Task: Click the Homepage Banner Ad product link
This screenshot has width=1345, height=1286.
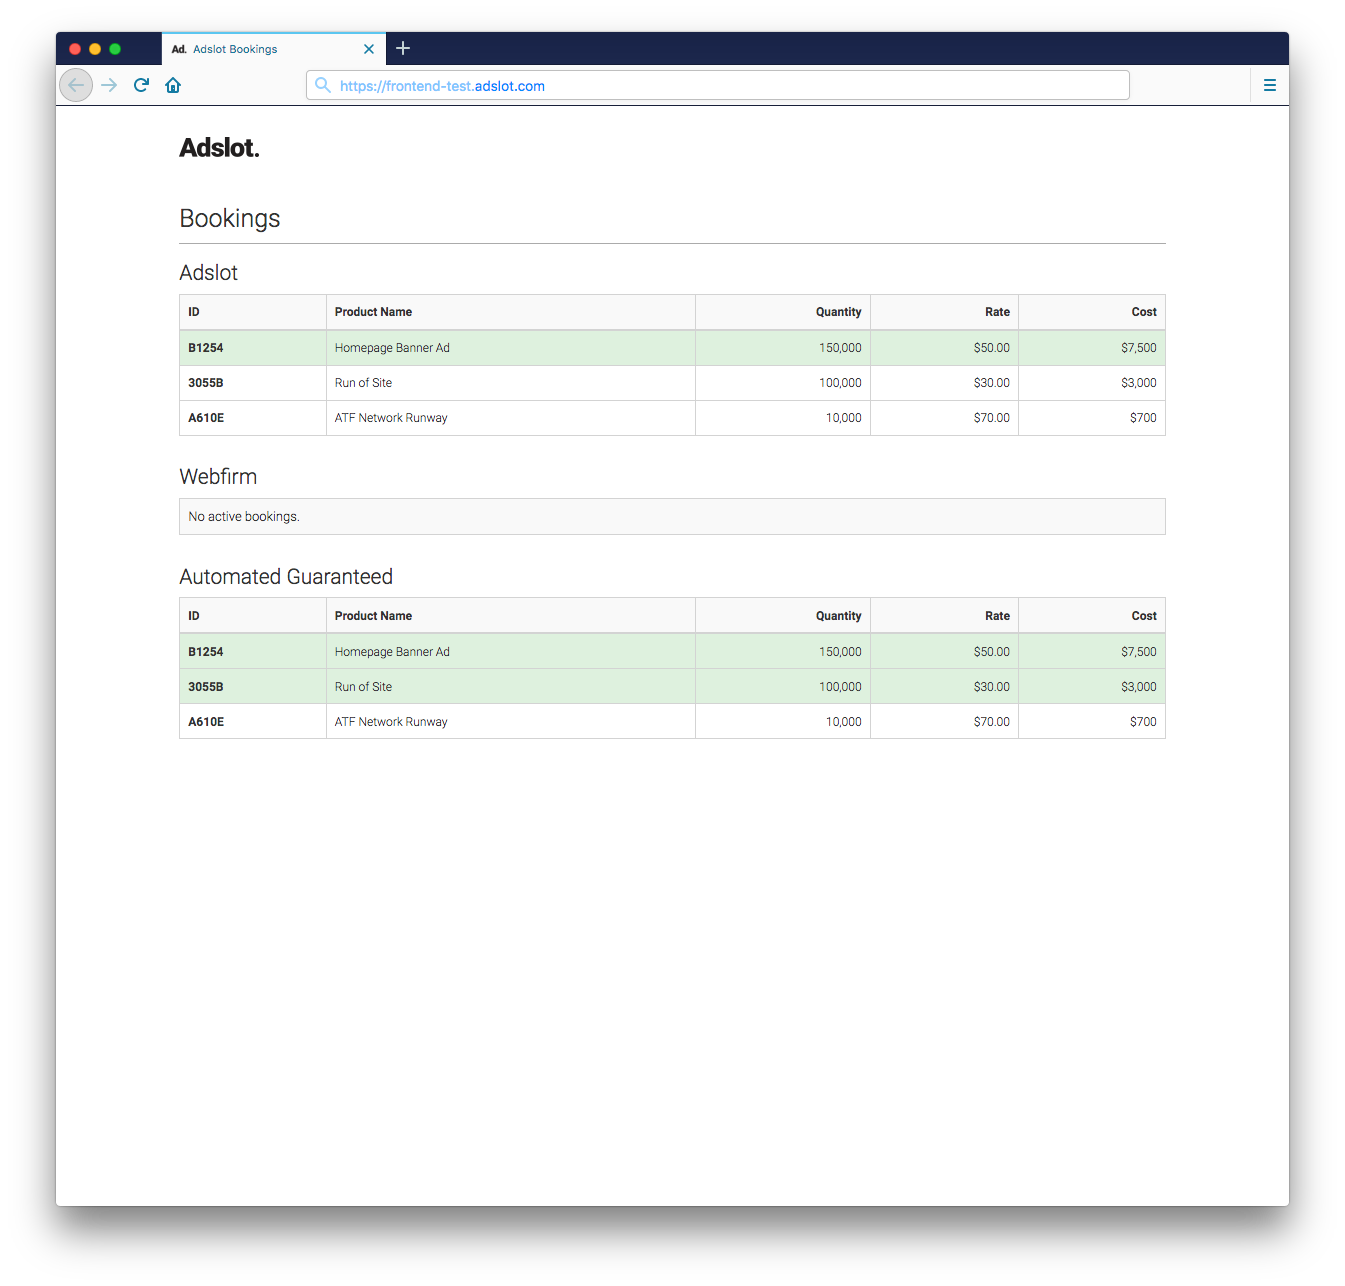Action: (392, 347)
